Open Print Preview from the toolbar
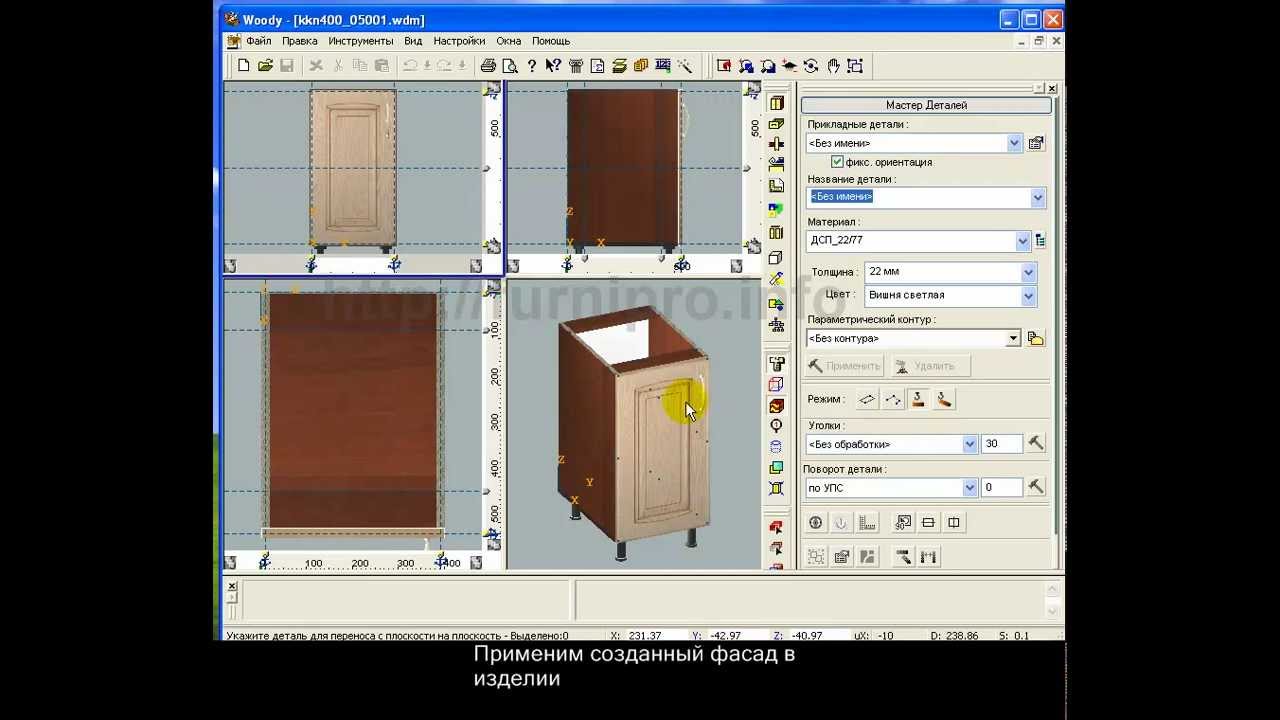Viewport: 1280px width, 720px height. click(x=510, y=66)
